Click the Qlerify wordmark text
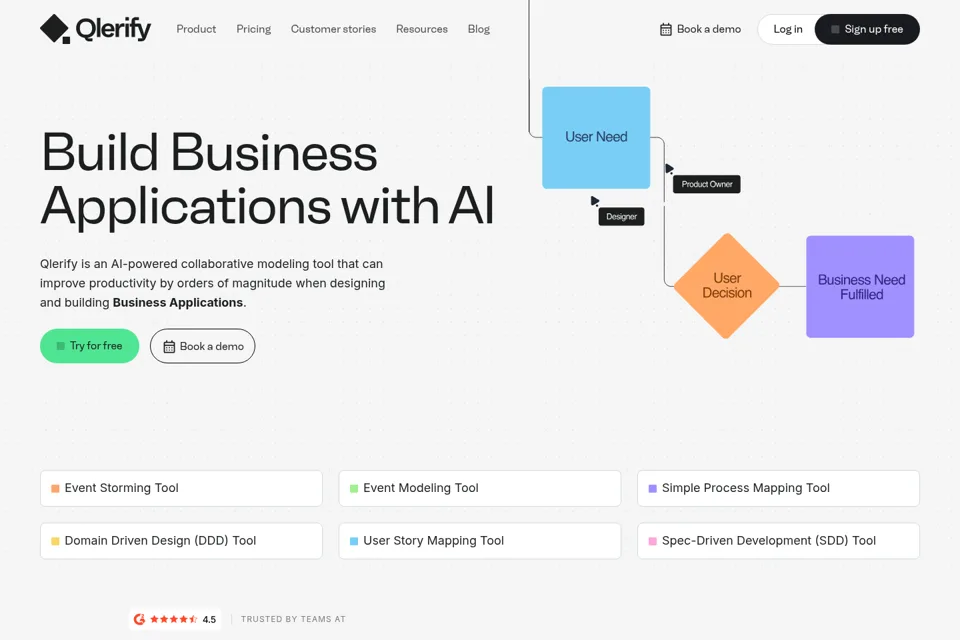Screen dimensions: 960x640 (x=113, y=29)
